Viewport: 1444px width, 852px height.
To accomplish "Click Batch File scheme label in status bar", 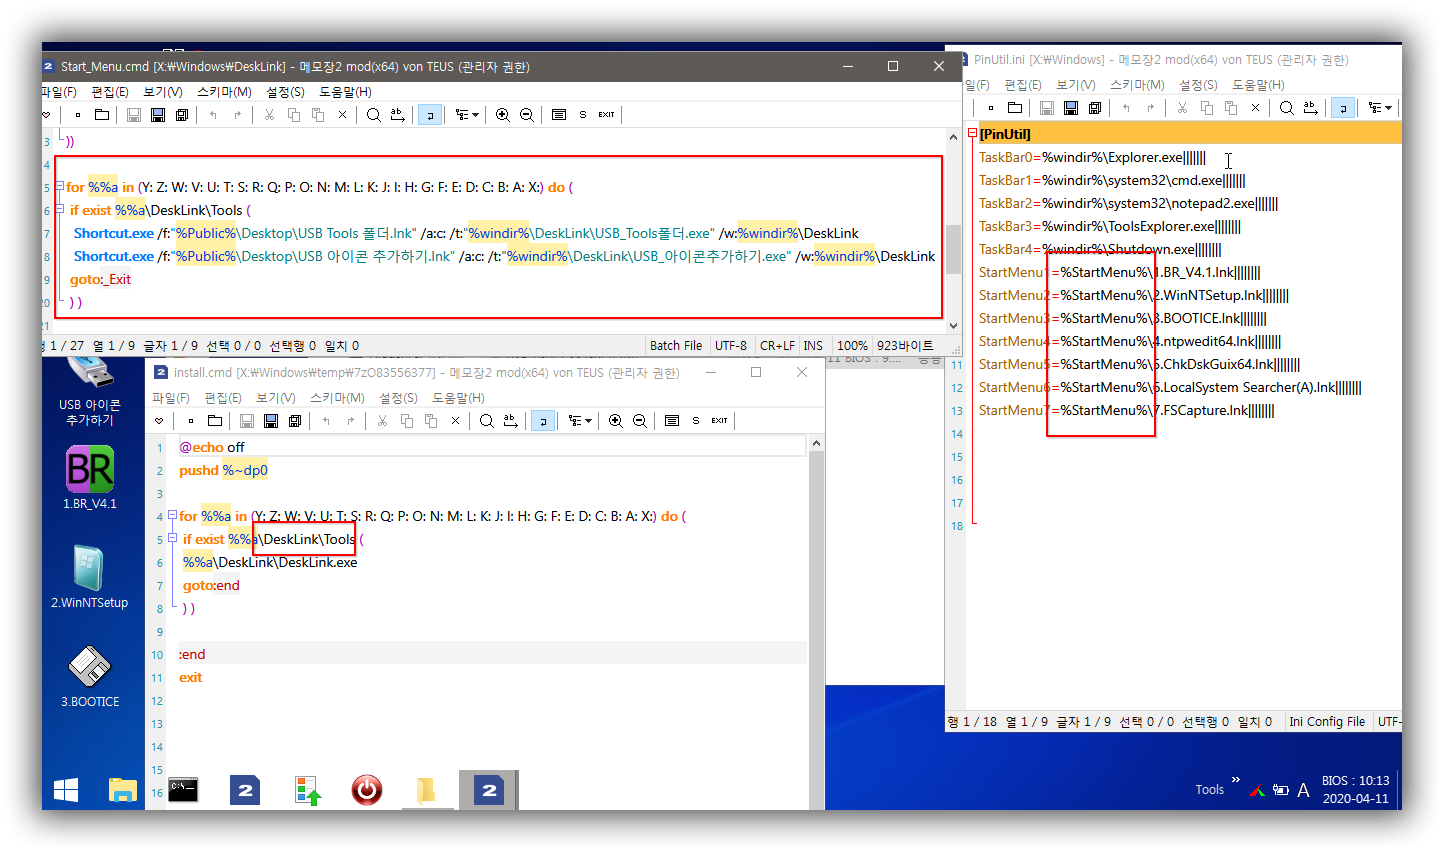I will click(x=676, y=346).
